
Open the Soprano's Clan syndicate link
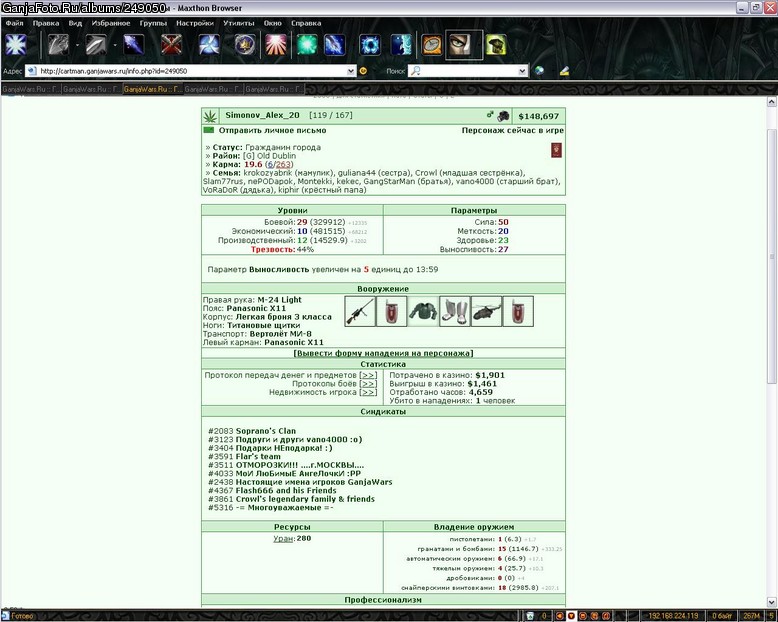tap(265, 431)
